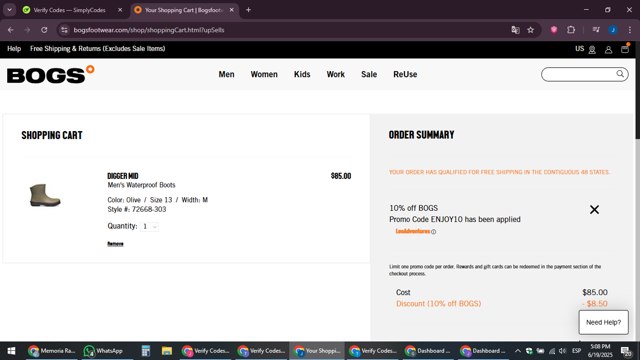This screenshot has height=360, width=640.
Task: Open the ReUse menu
Action: click(x=405, y=74)
